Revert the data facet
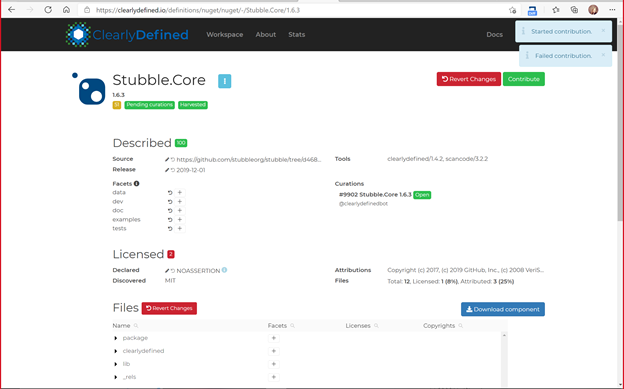Viewport: 624px width, 389px height. tap(170, 193)
